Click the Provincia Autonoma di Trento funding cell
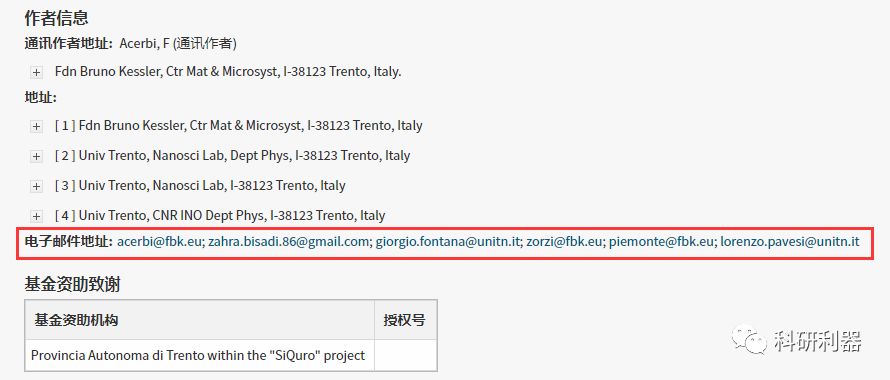This screenshot has width=890, height=380. click(x=199, y=356)
